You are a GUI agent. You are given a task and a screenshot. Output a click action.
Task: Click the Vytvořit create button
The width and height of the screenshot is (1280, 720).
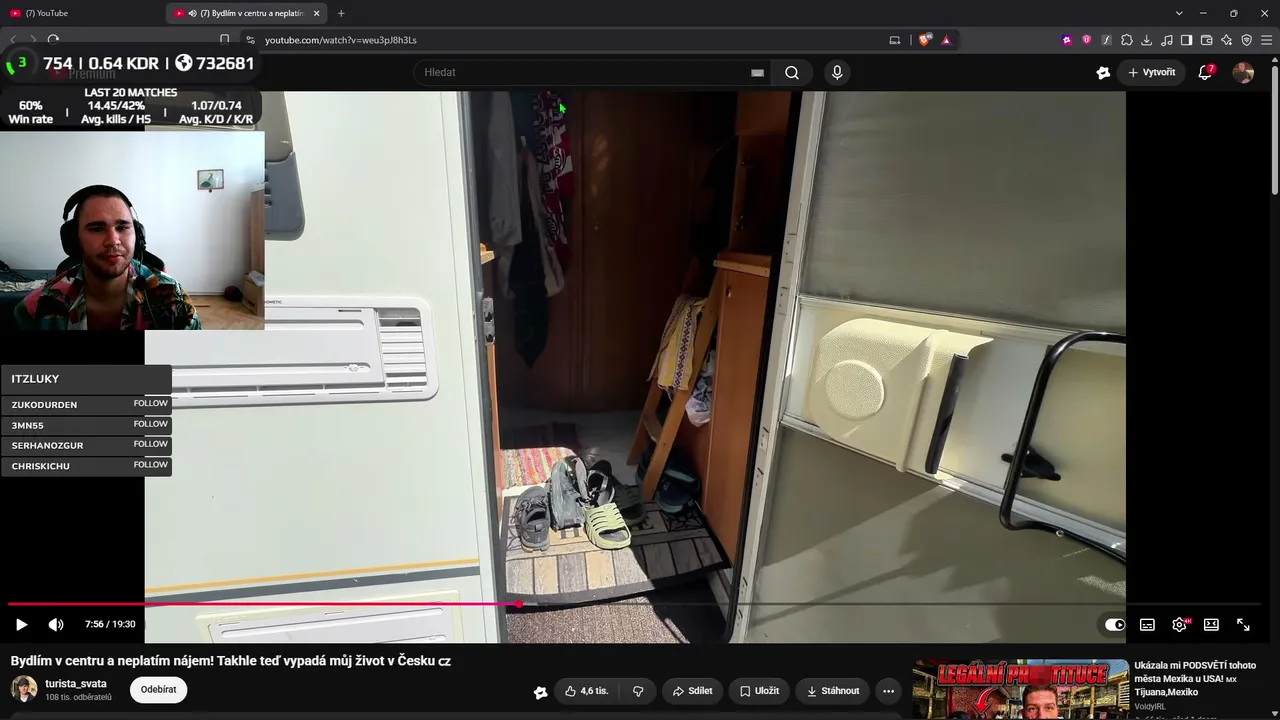coord(1152,72)
